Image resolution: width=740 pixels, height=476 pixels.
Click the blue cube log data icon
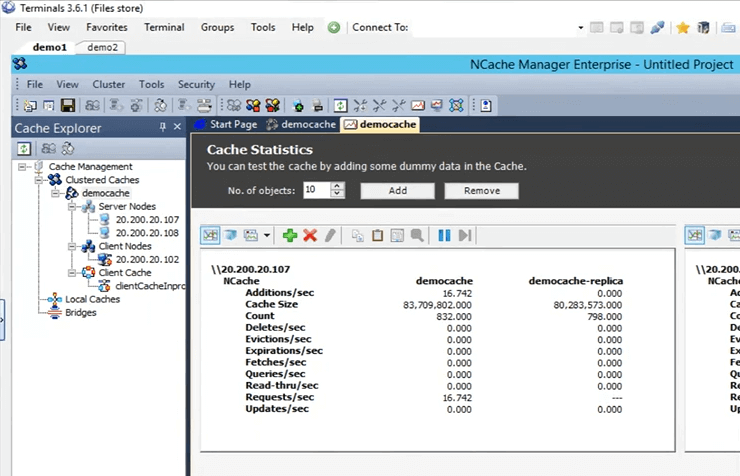click(230, 235)
